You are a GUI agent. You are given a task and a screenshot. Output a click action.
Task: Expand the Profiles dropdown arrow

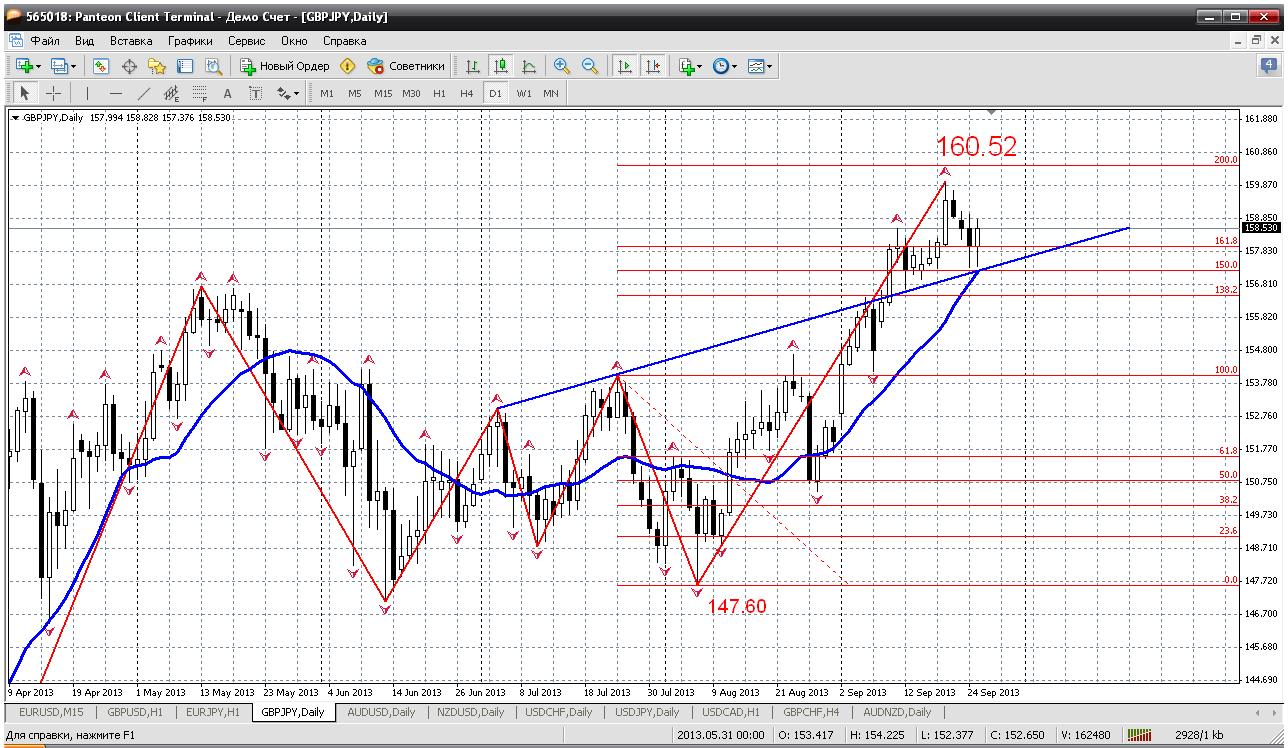pyautogui.click(x=73, y=66)
